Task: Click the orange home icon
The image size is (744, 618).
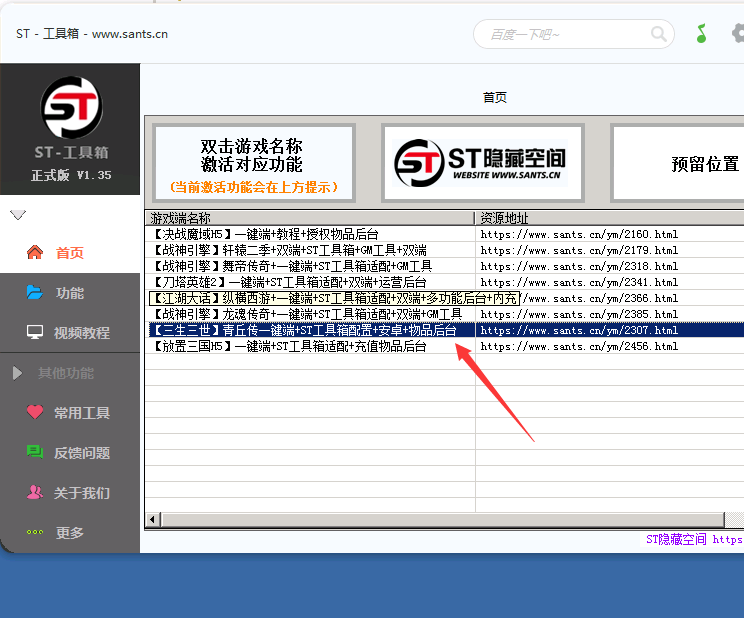Action: (x=35, y=252)
